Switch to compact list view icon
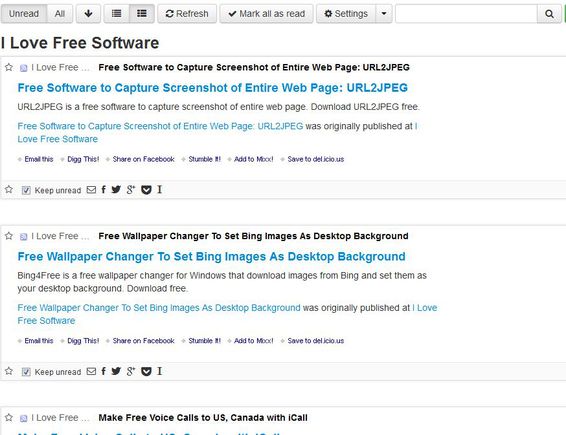The height and width of the screenshot is (435, 566). (x=116, y=14)
